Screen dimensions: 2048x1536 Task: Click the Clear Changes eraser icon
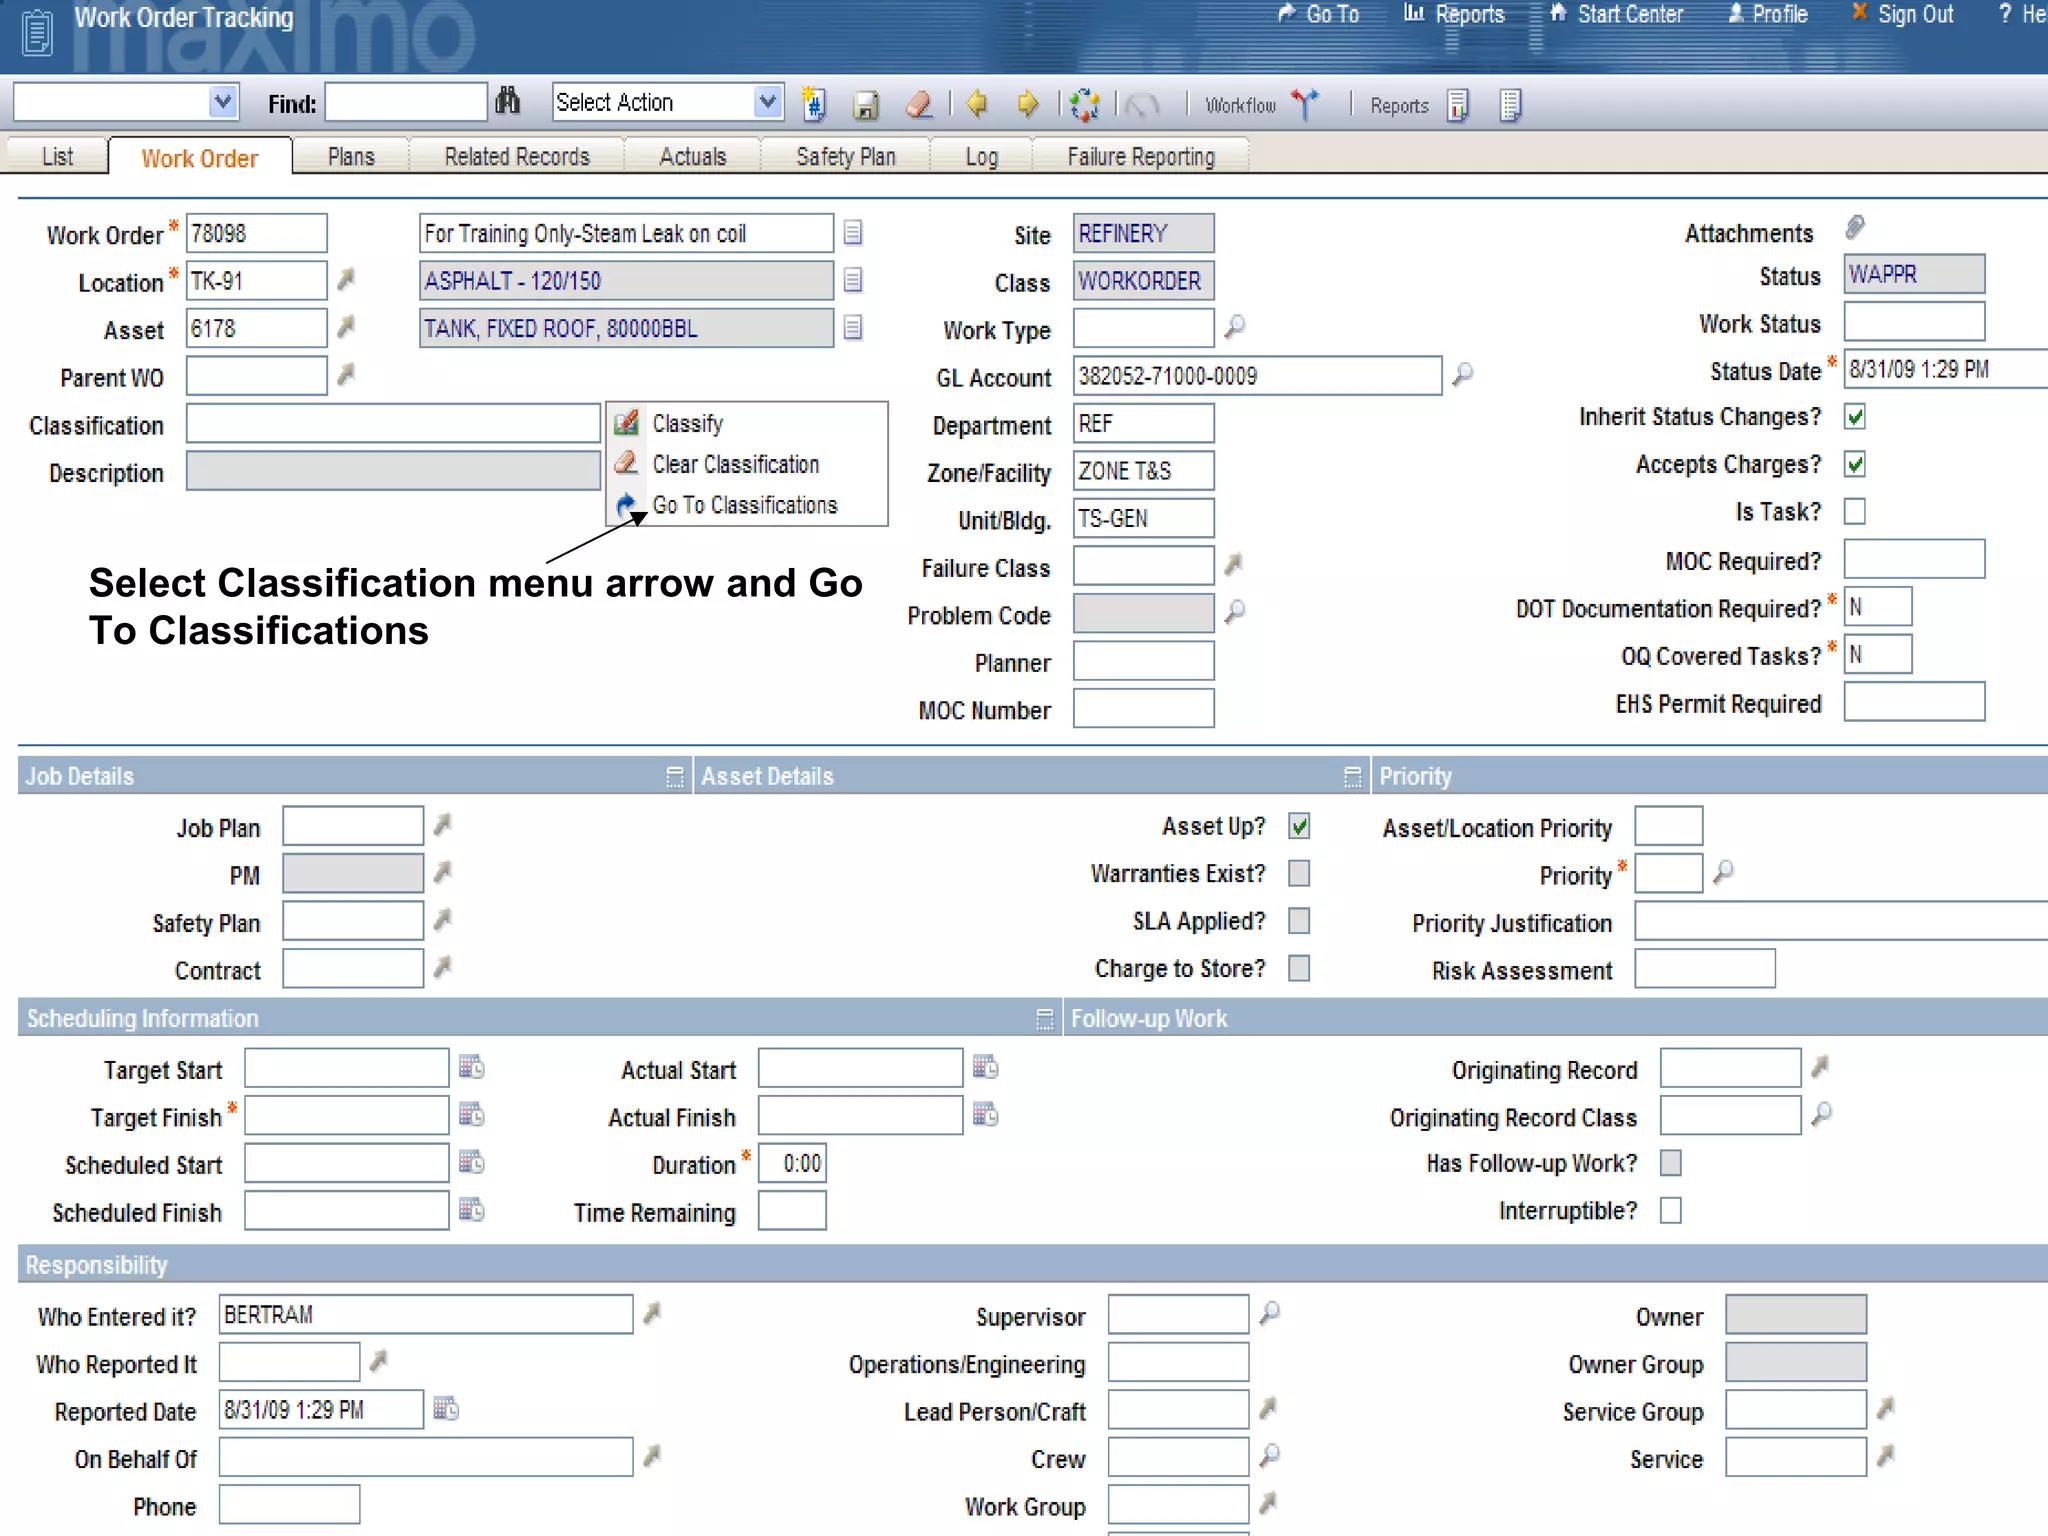coord(919,104)
